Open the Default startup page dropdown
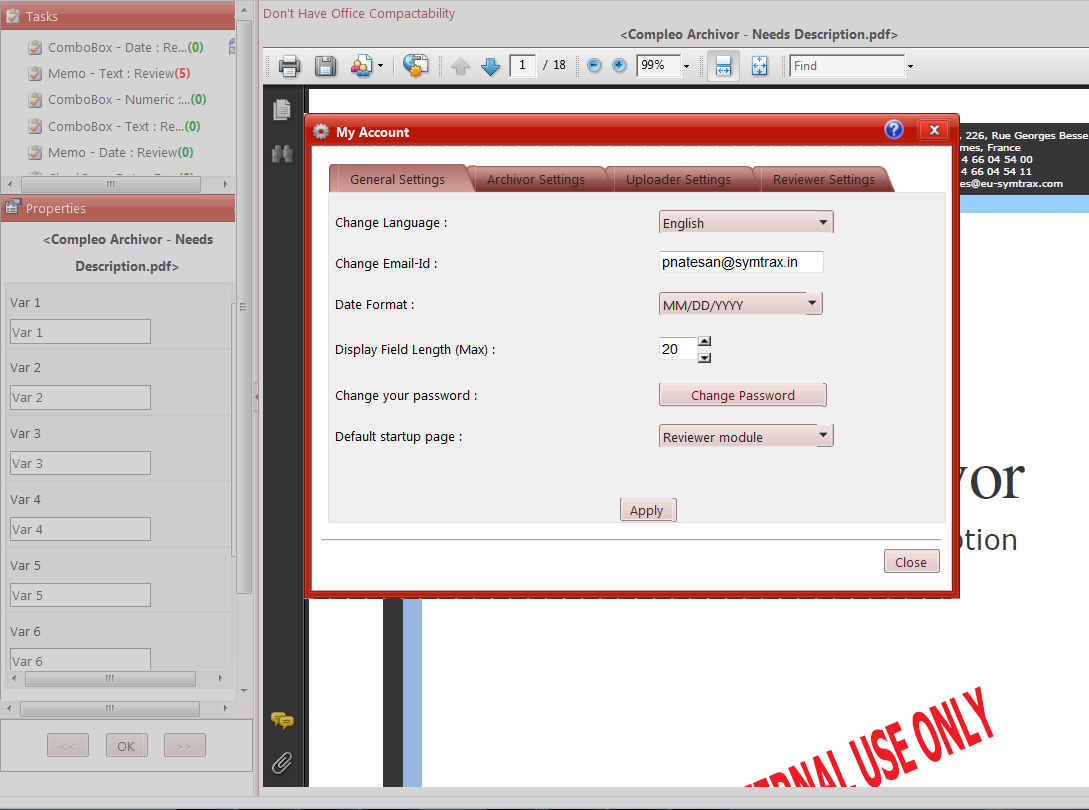Screen dimensions: 1089x810 [x=746, y=436]
